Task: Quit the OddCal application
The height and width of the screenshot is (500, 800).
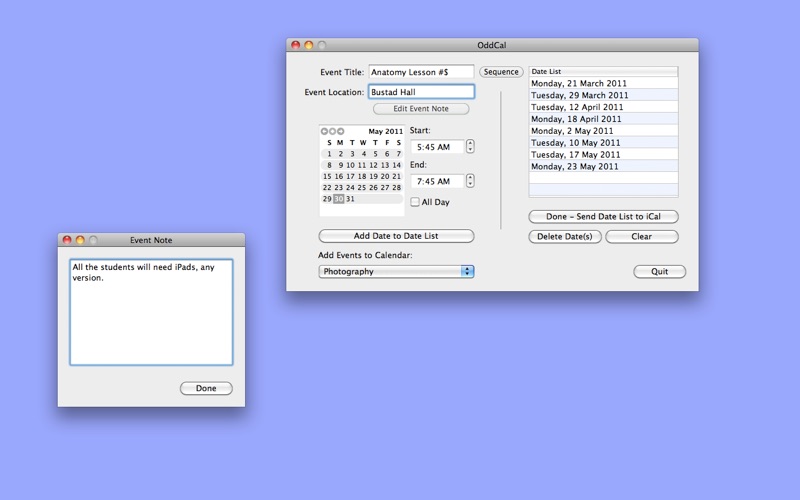Action: pyautogui.click(x=659, y=271)
